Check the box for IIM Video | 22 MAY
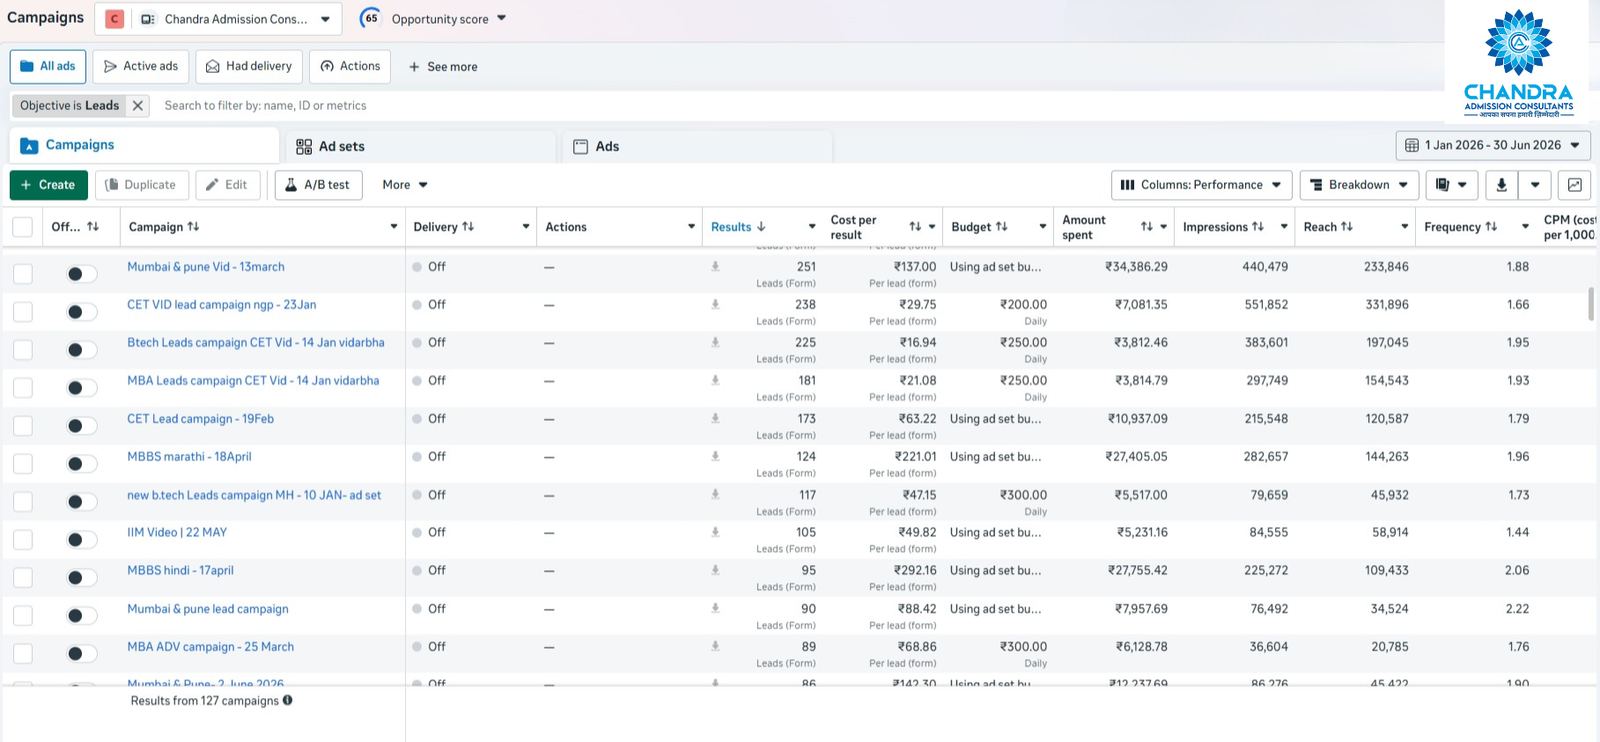 (23, 540)
